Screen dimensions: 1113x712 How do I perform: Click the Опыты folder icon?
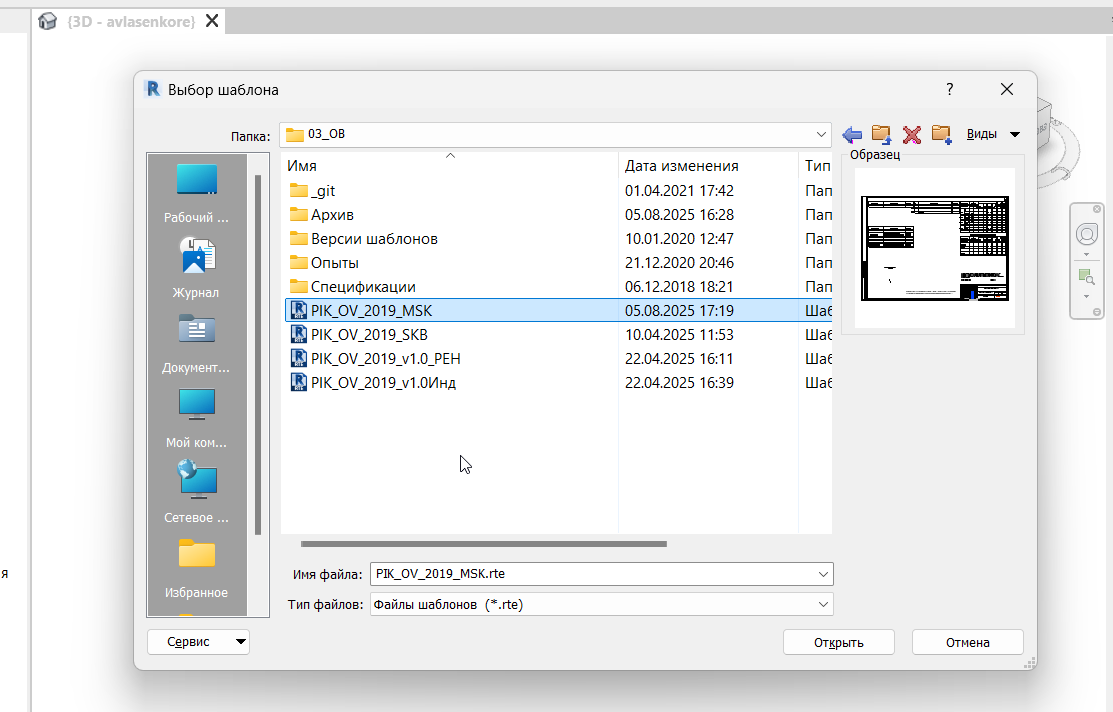tap(299, 263)
